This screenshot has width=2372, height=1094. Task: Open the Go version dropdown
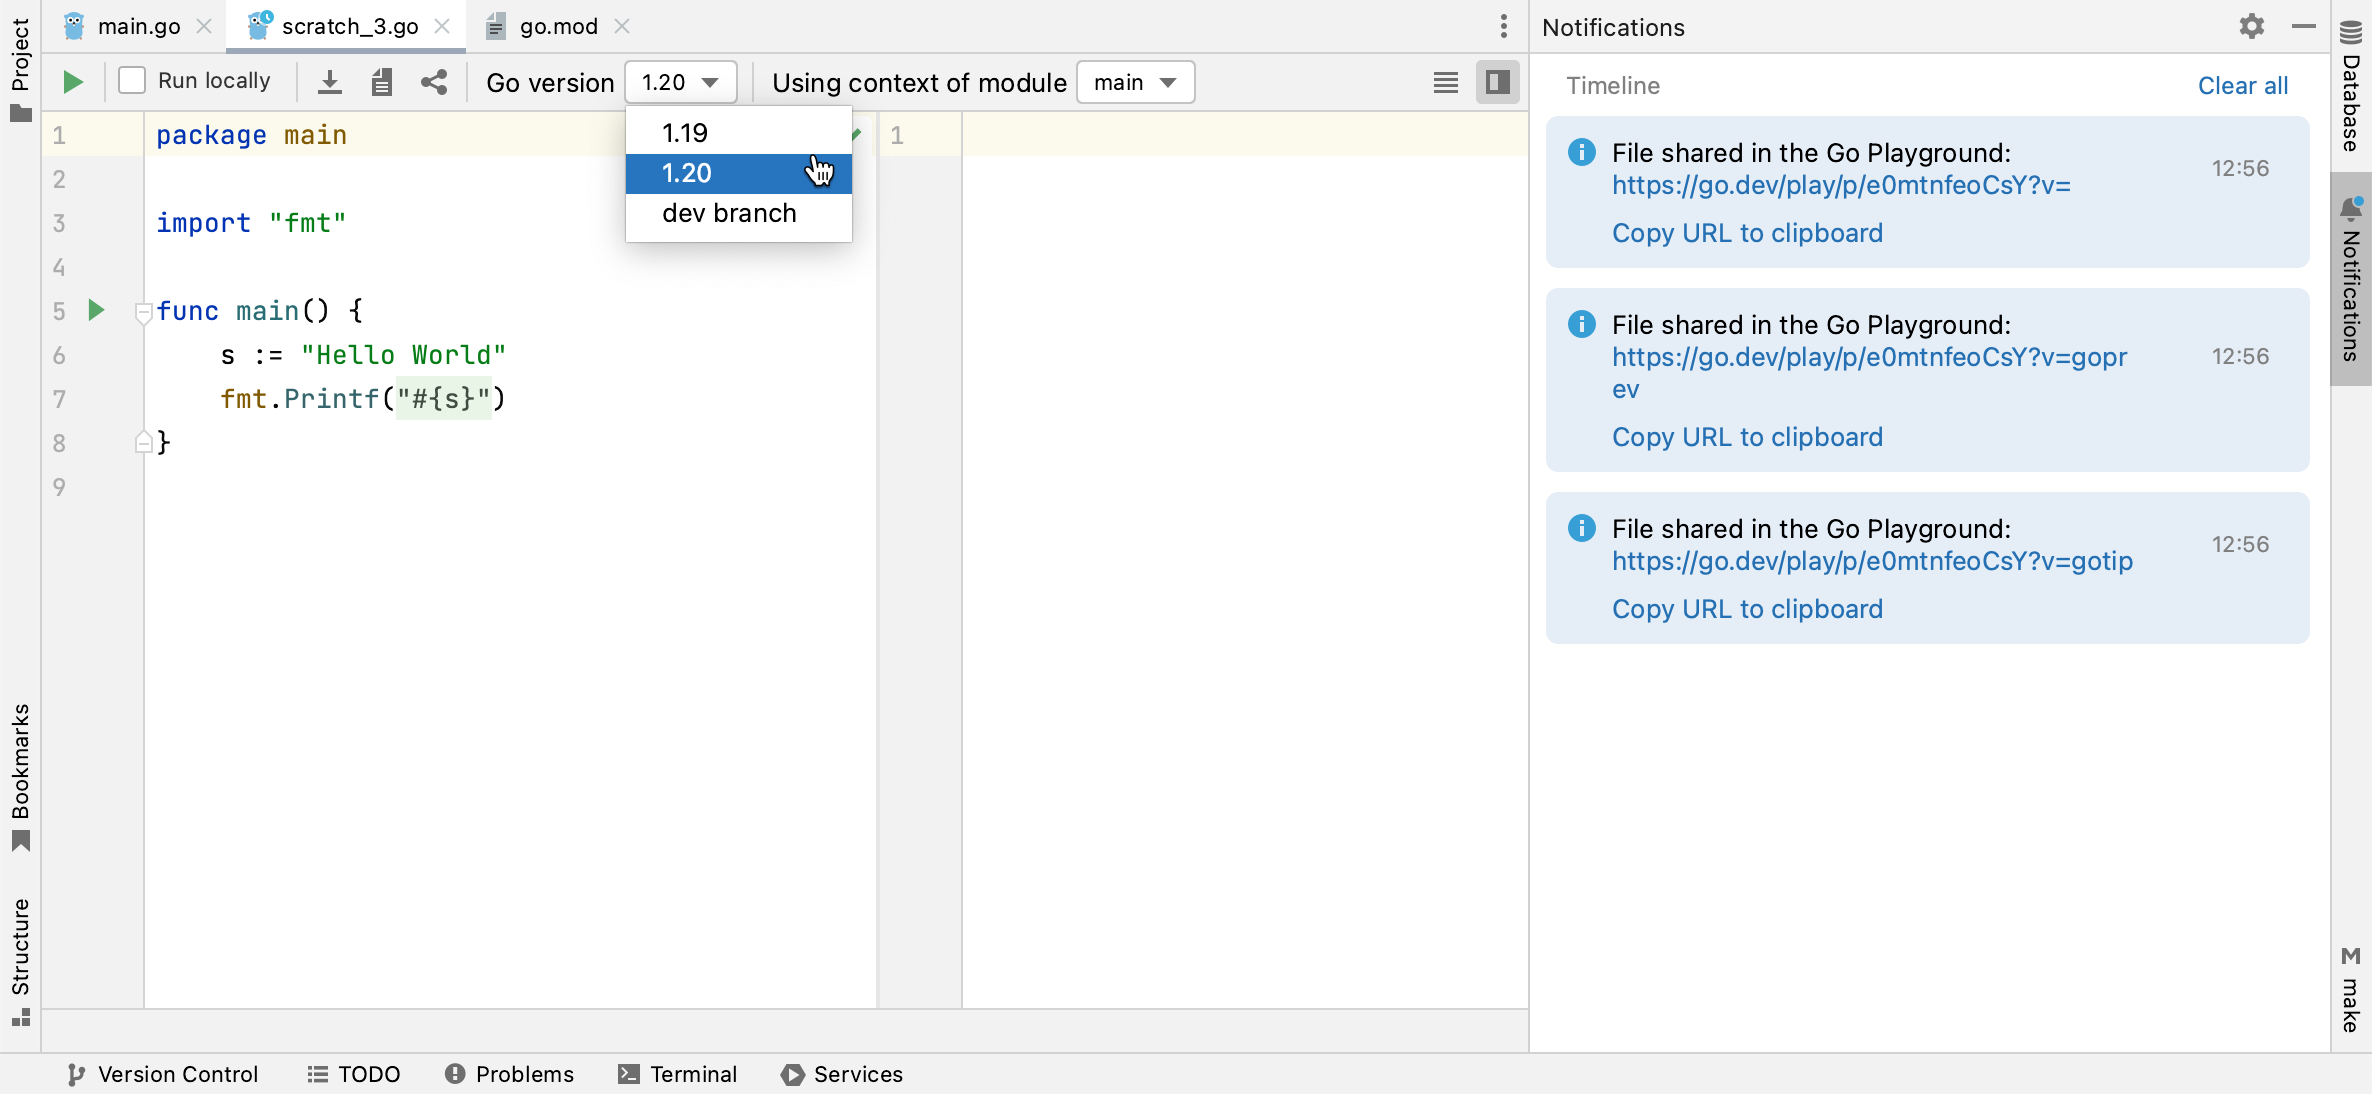click(x=681, y=82)
